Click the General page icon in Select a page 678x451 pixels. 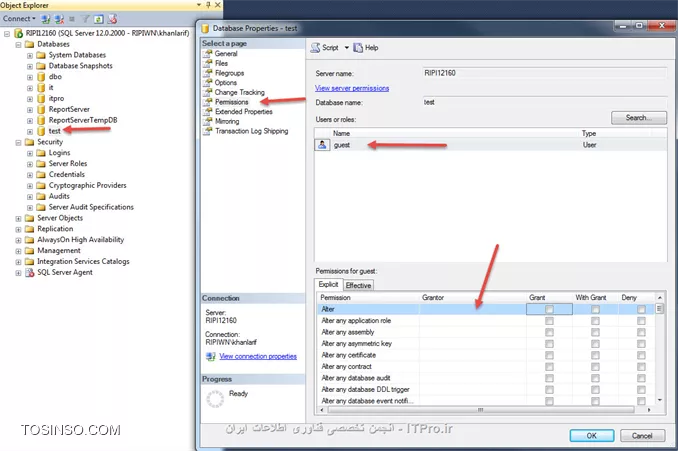(x=208, y=54)
